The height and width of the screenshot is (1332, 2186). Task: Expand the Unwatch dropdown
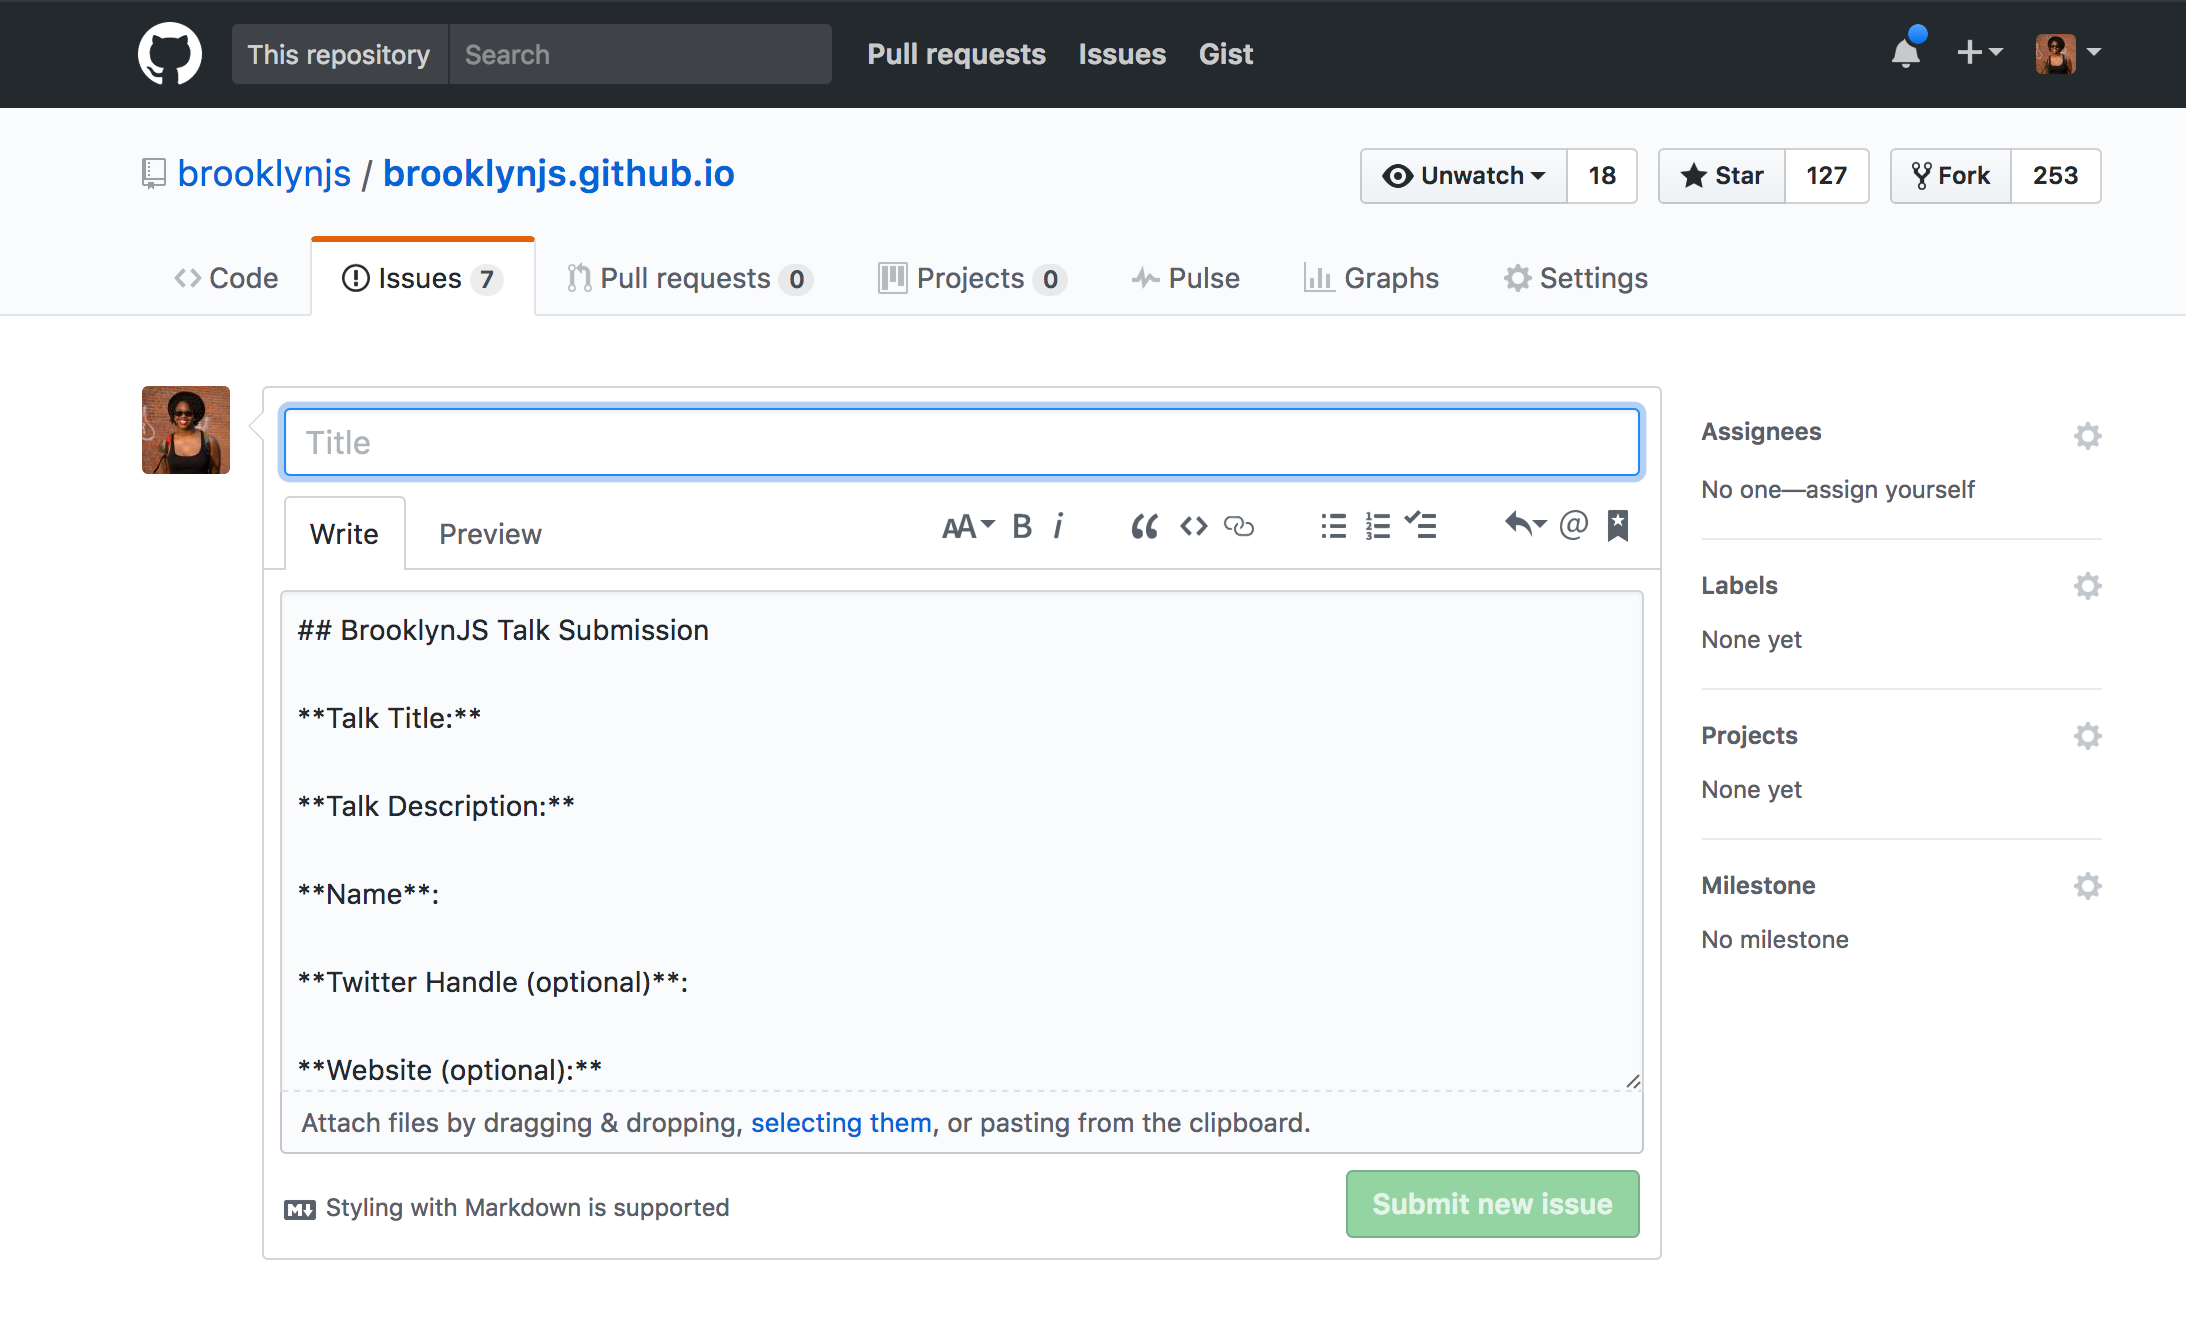pos(1464,176)
